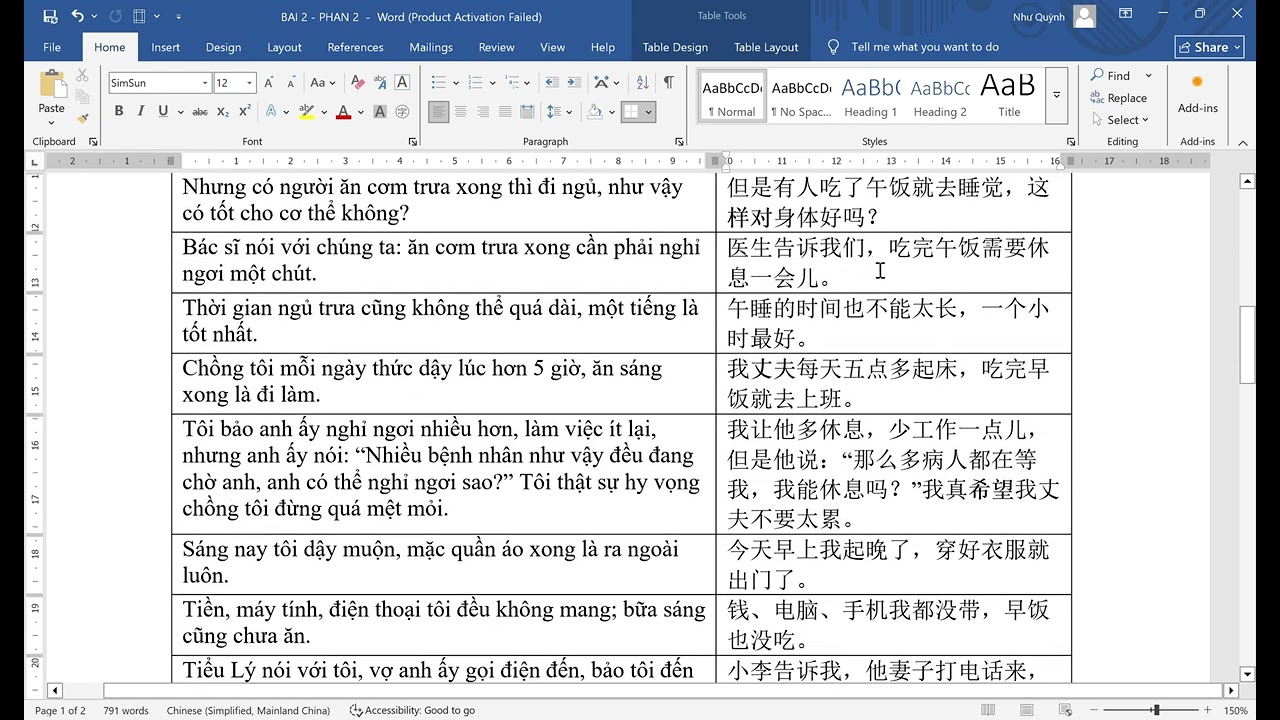Open the Table Design tab
1280x720 pixels.
[675, 47]
